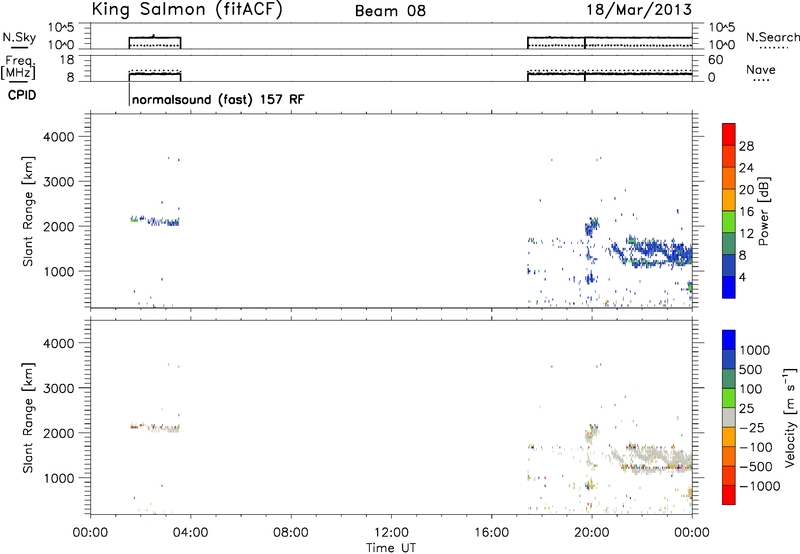This screenshot has width=800, height=554.
Task: Click the '-100' label on Velocity color bar
Action: point(756,447)
